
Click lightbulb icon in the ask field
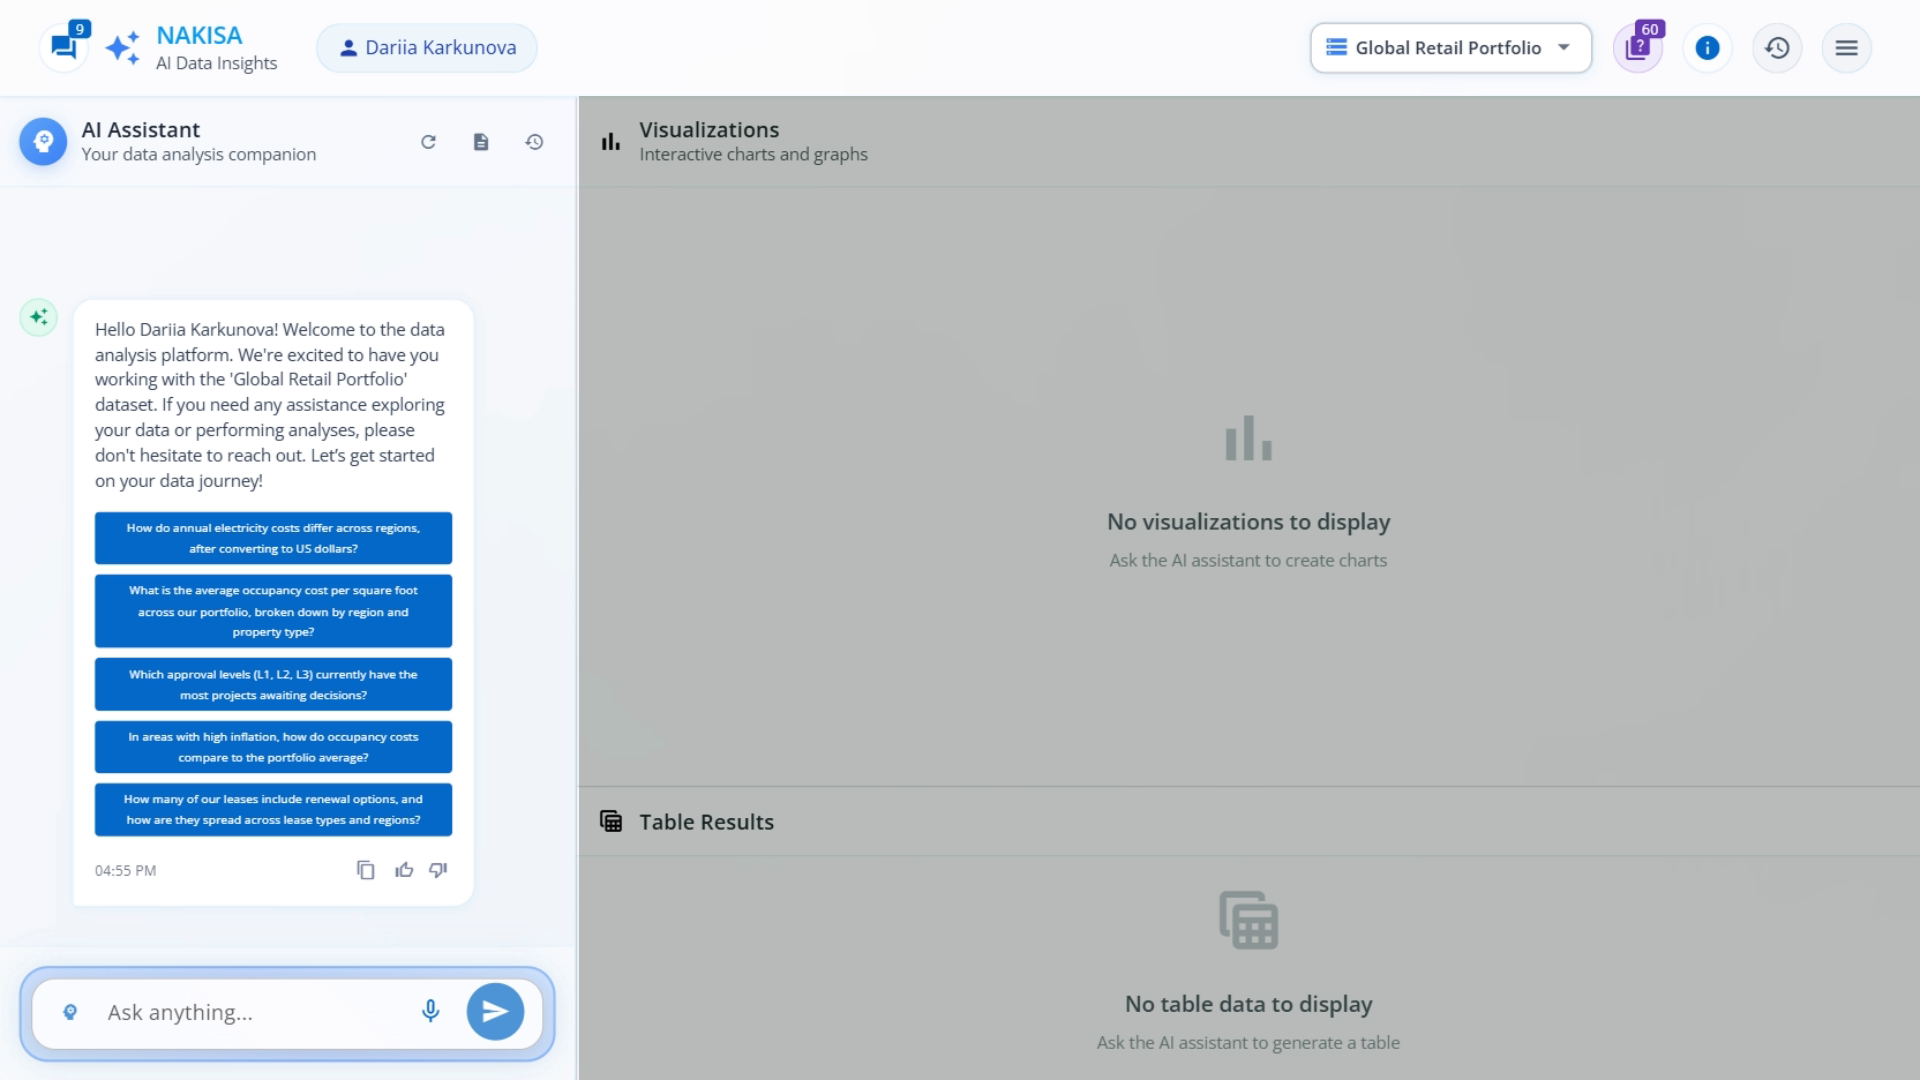coord(70,1012)
